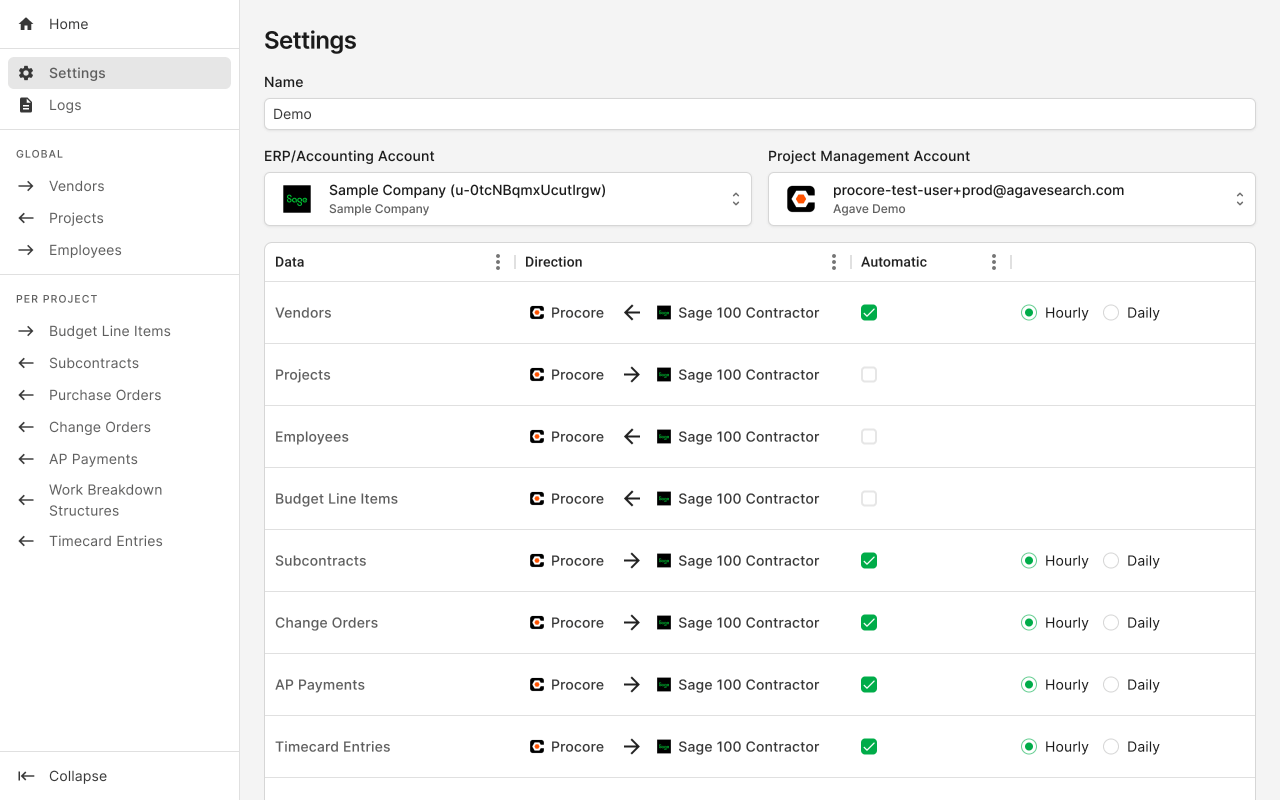The height and width of the screenshot is (800, 1280).
Task: Select Hourly radio for AP Payments row
Action: pos(1029,685)
